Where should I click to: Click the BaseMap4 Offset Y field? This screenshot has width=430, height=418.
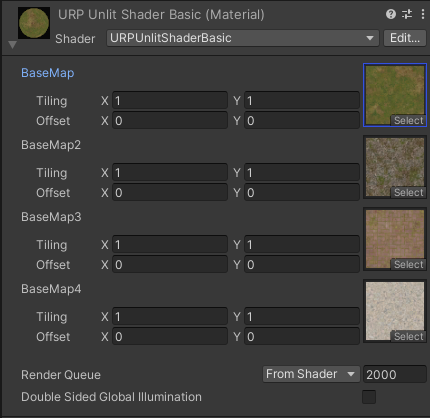302,337
